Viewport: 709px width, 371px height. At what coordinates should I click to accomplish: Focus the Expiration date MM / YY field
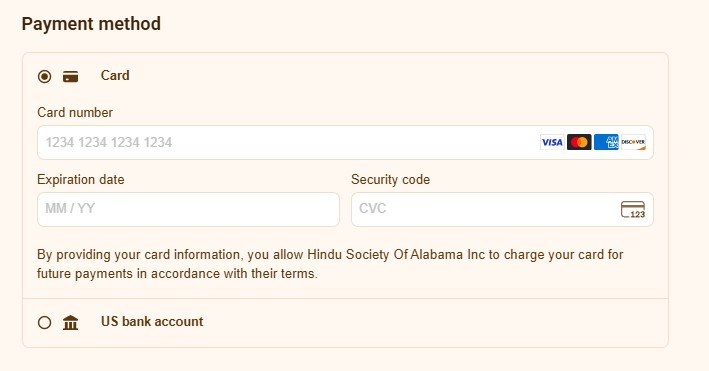pyautogui.click(x=189, y=209)
